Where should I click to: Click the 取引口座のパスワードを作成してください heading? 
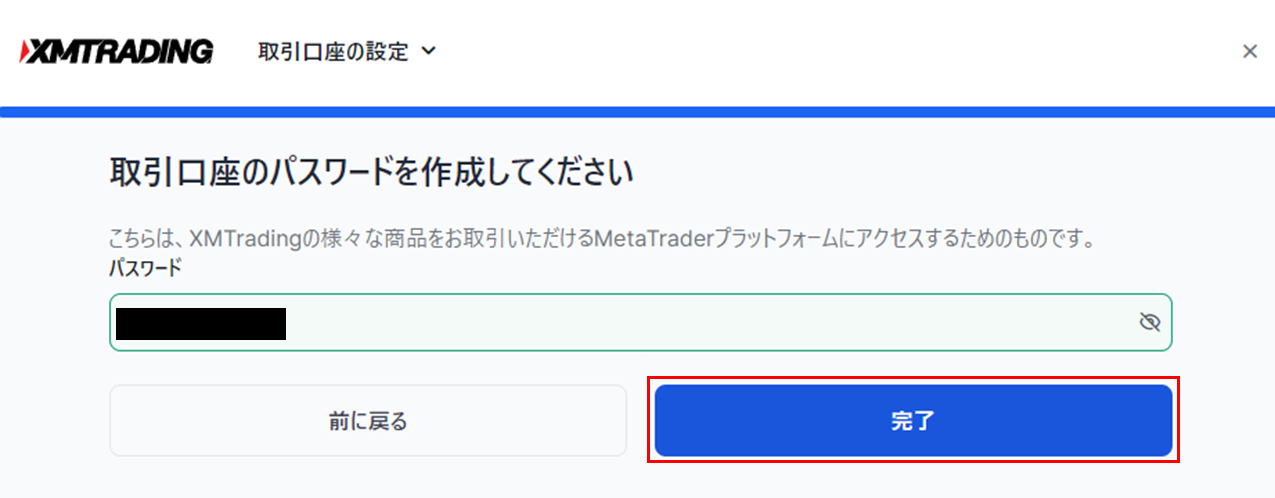371,172
